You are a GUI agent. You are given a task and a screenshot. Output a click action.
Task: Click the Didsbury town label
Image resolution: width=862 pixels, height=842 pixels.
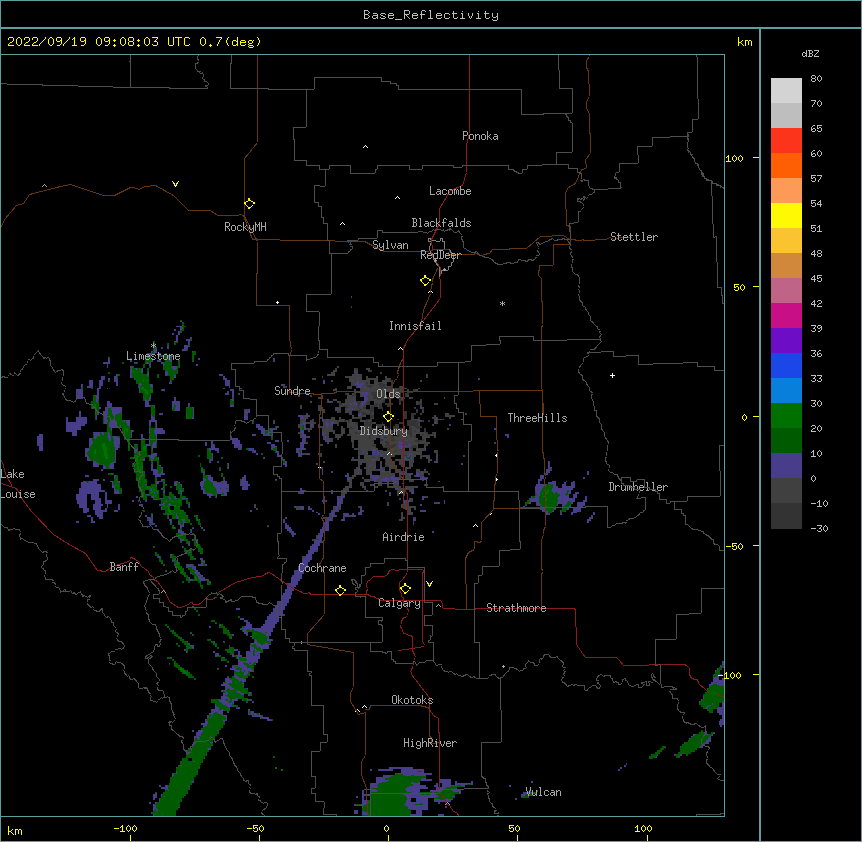384,431
